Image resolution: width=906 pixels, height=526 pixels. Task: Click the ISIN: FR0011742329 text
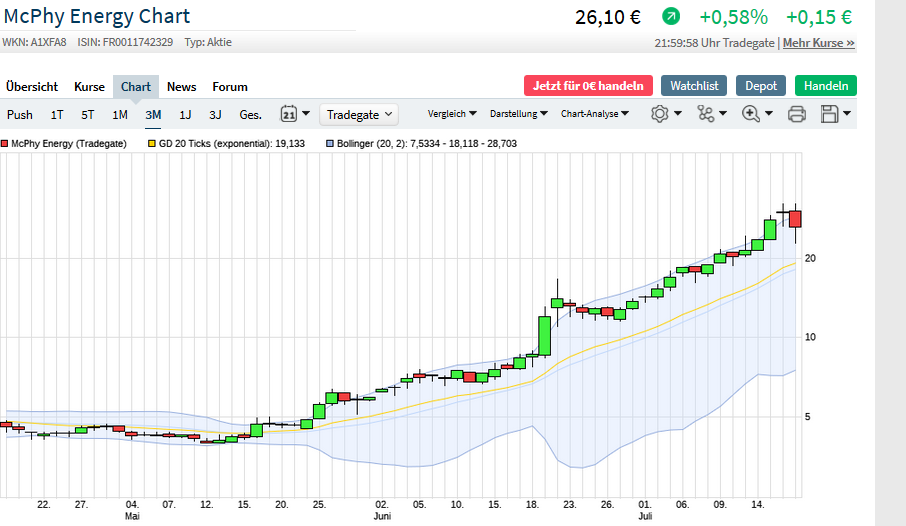(125, 42)
